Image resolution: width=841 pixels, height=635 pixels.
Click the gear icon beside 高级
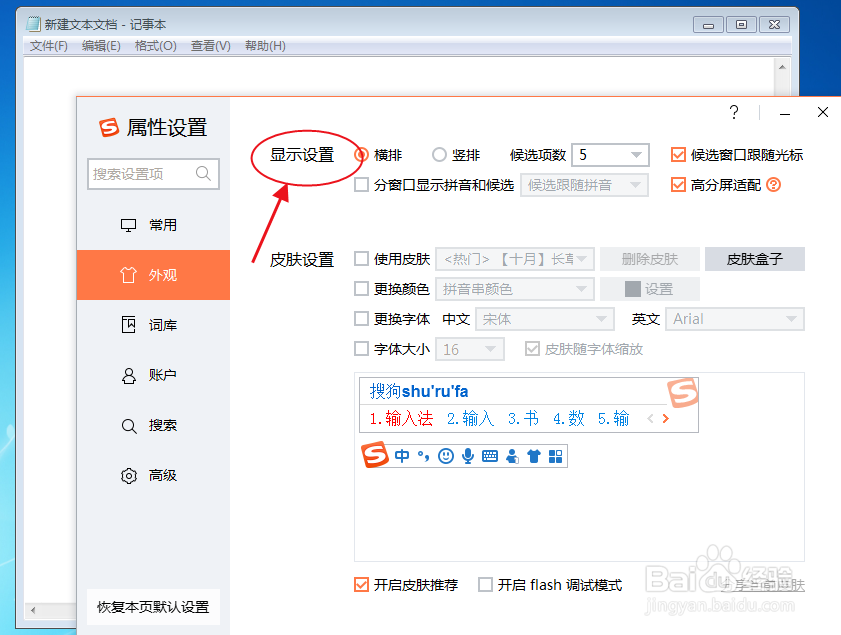point(129,476)
